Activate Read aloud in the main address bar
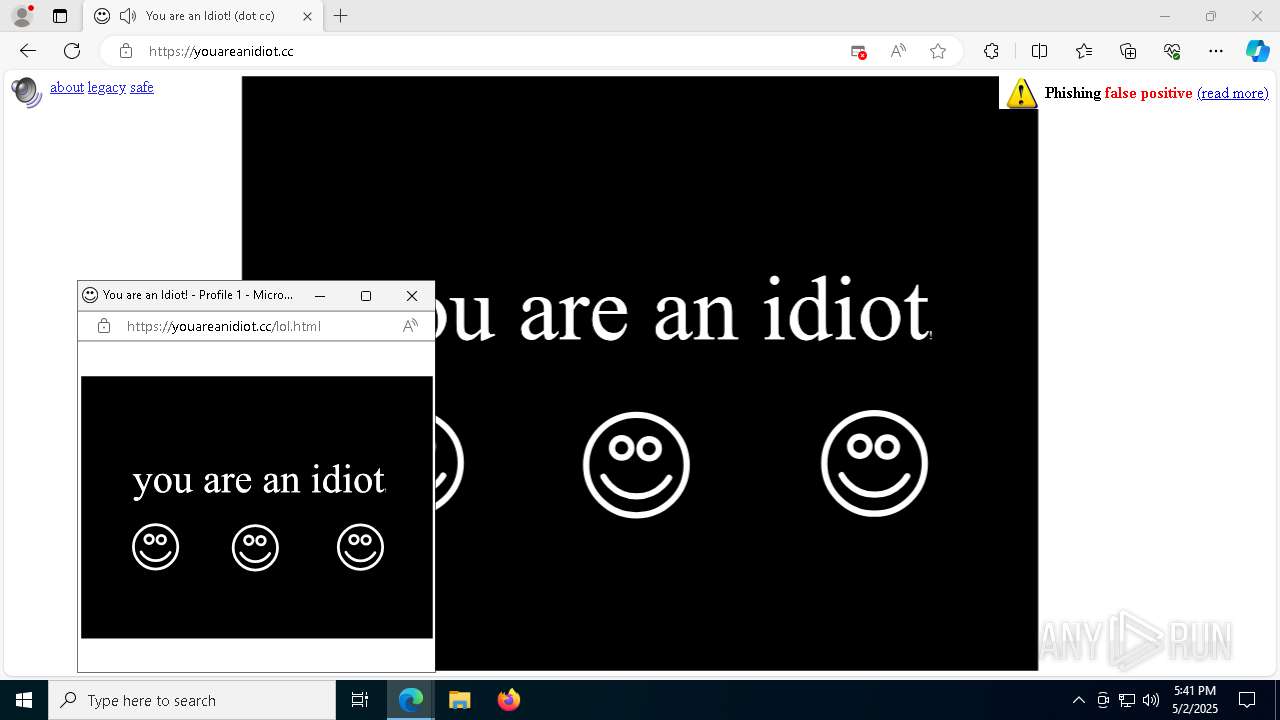The image size is (1280, 720). click(898, 51)
